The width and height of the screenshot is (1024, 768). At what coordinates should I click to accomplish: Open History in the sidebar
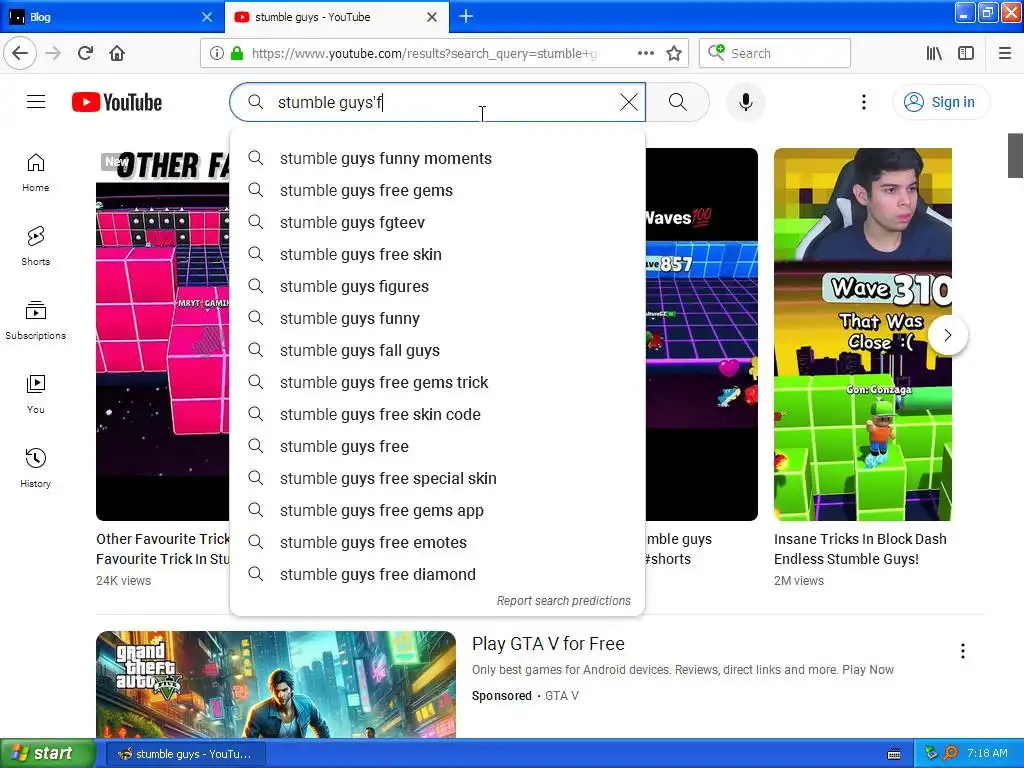[36, 468]
